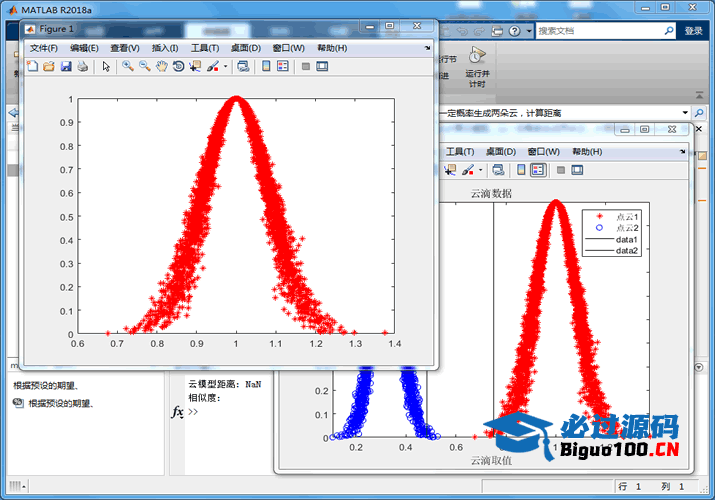Image resolution: width=715 pixels, height=500 pixels.
Task: Dock Figure 1 using menu bar arrow
Action: (427, 48)
